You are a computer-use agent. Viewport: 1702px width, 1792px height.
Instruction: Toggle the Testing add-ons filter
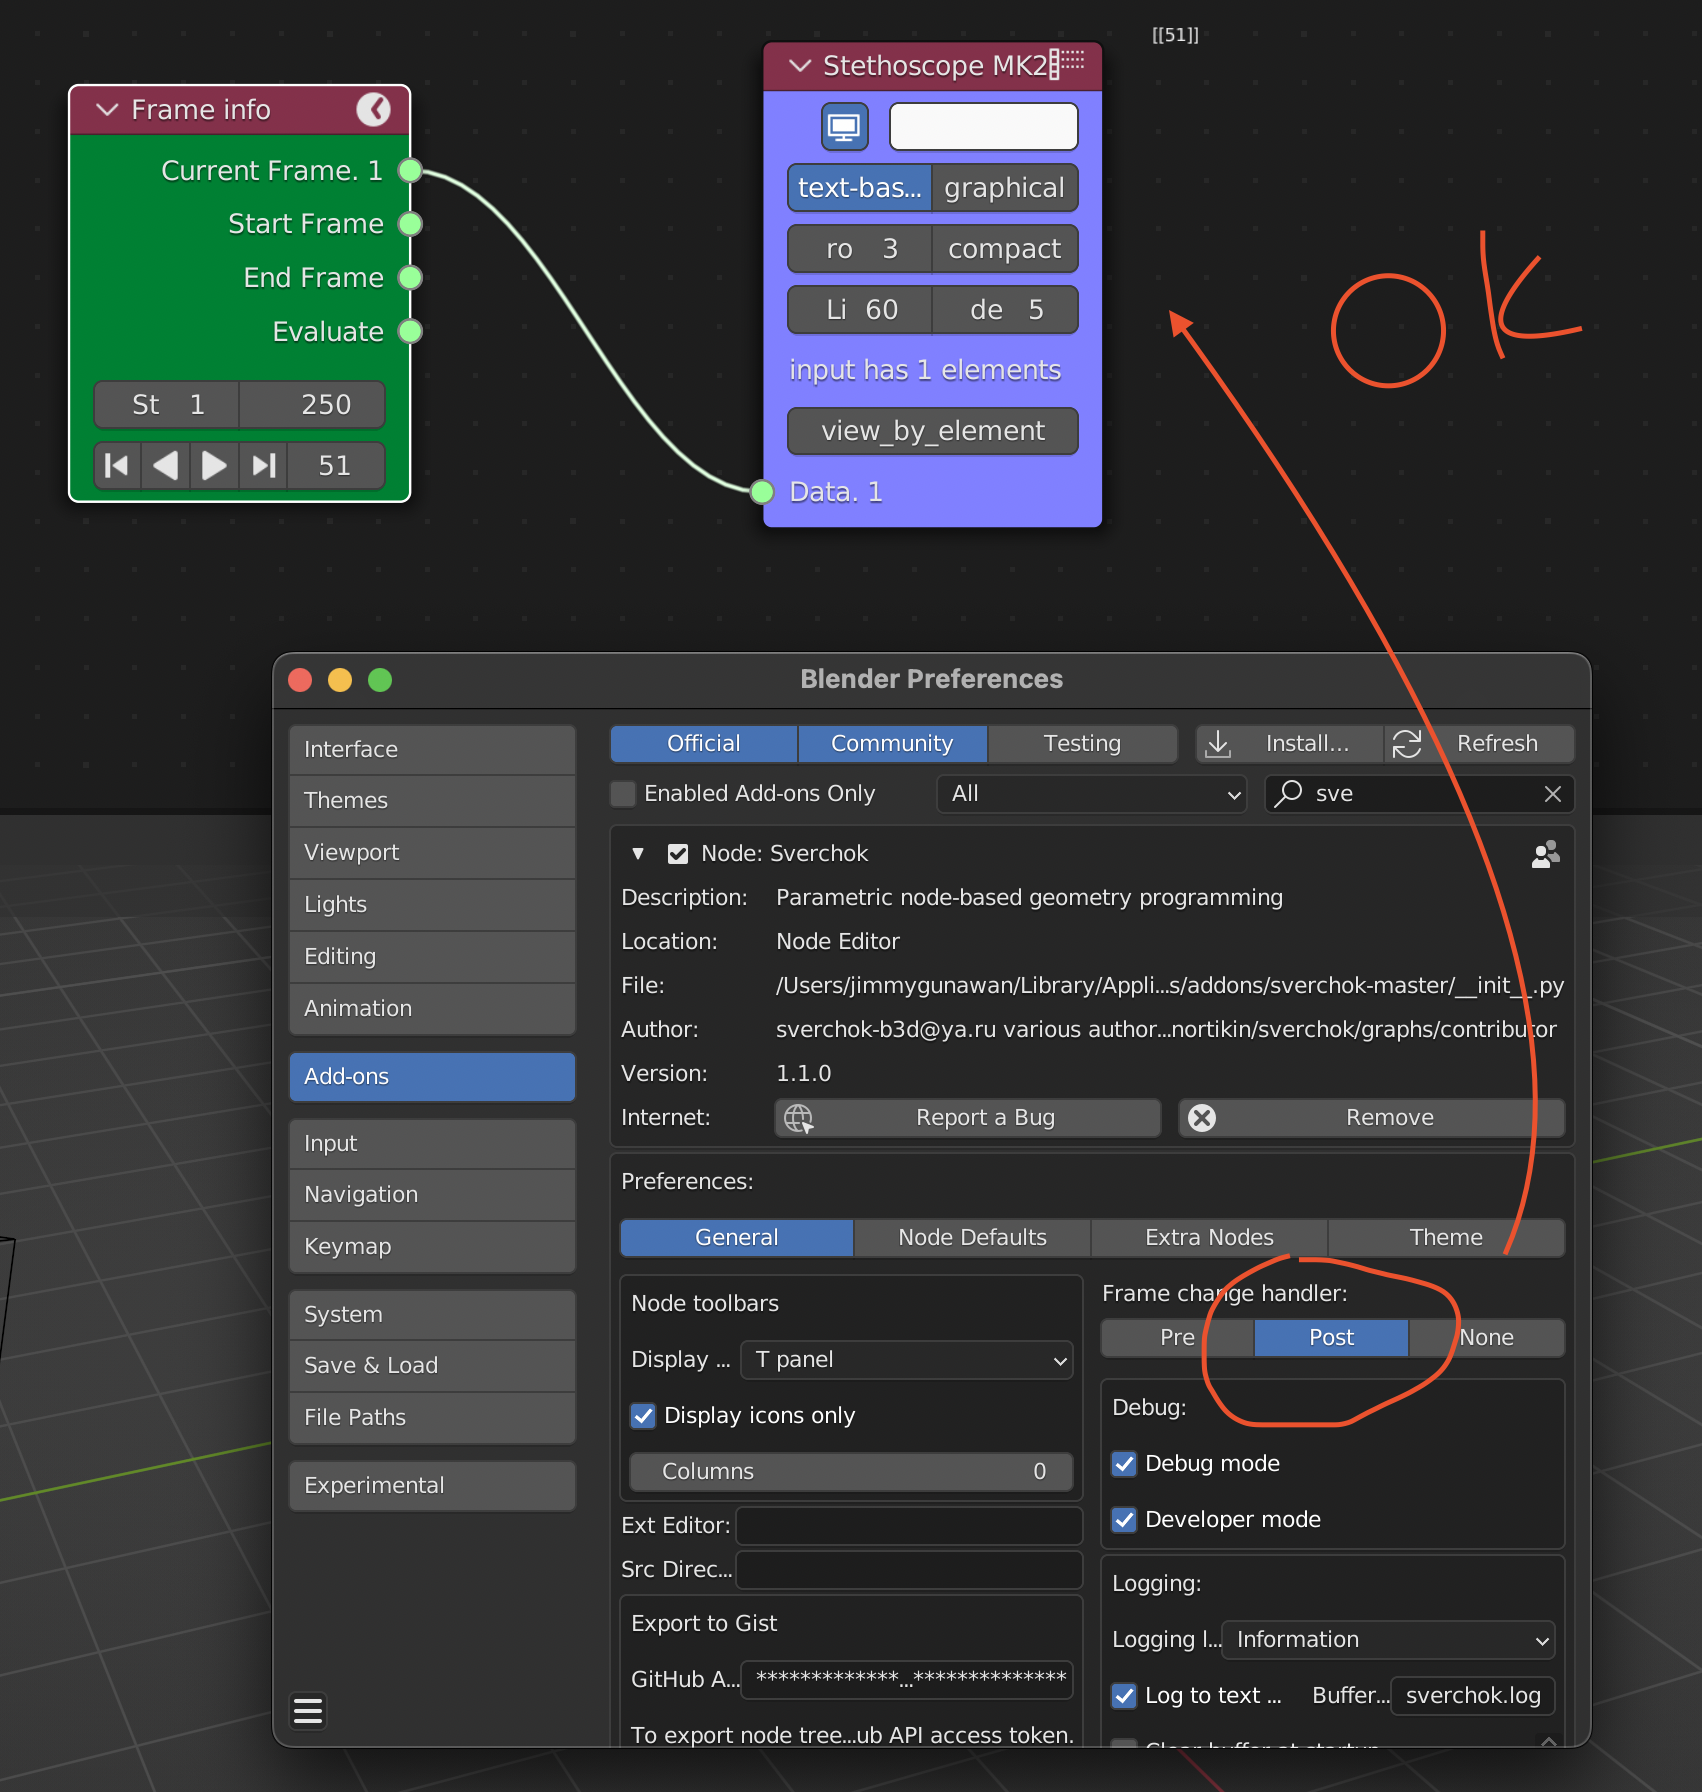1082,744
